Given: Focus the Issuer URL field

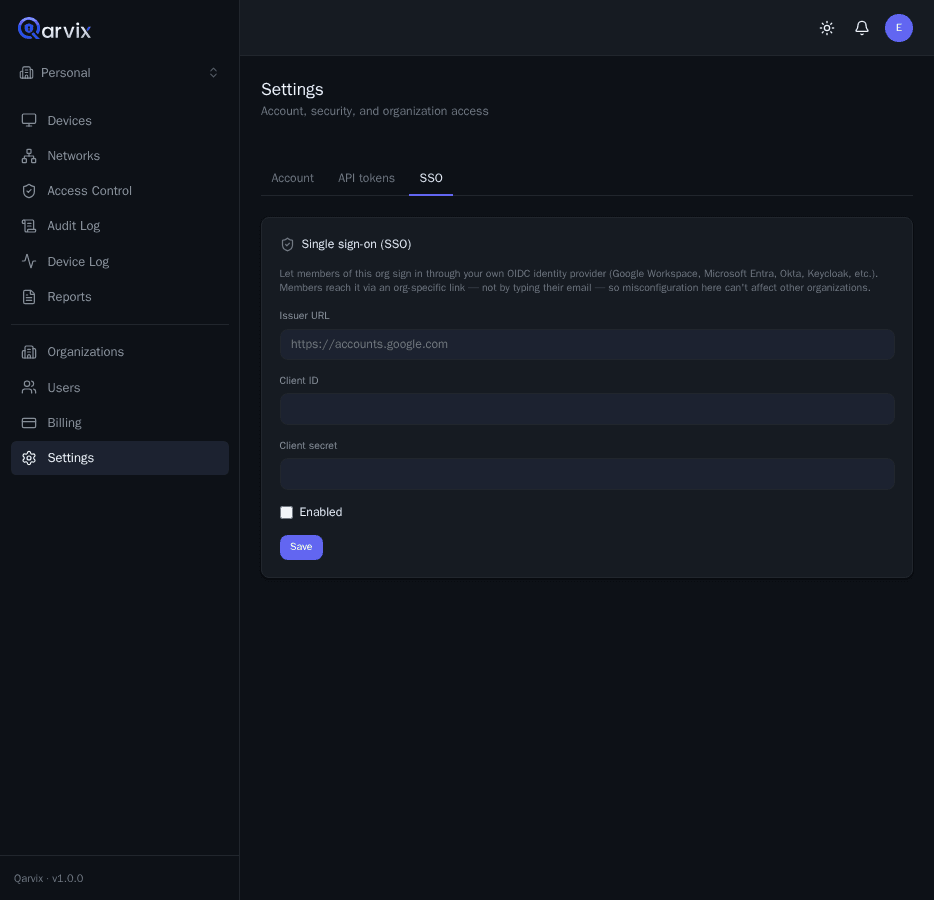Looking at the screenshot, I should [587, 344].
